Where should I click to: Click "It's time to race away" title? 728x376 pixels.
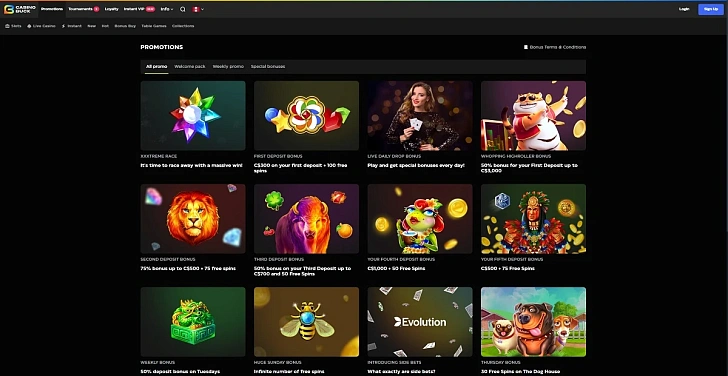[x=191, y=165]
